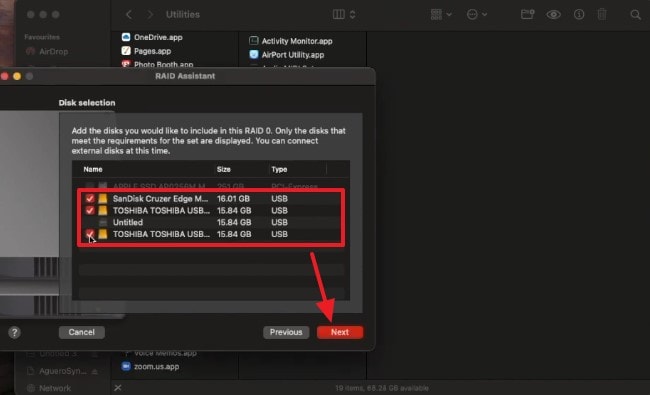Open AirDrop in Finder sidebar
The height and width of the screenshot is (395, 650).
click(x=53, y=51)
